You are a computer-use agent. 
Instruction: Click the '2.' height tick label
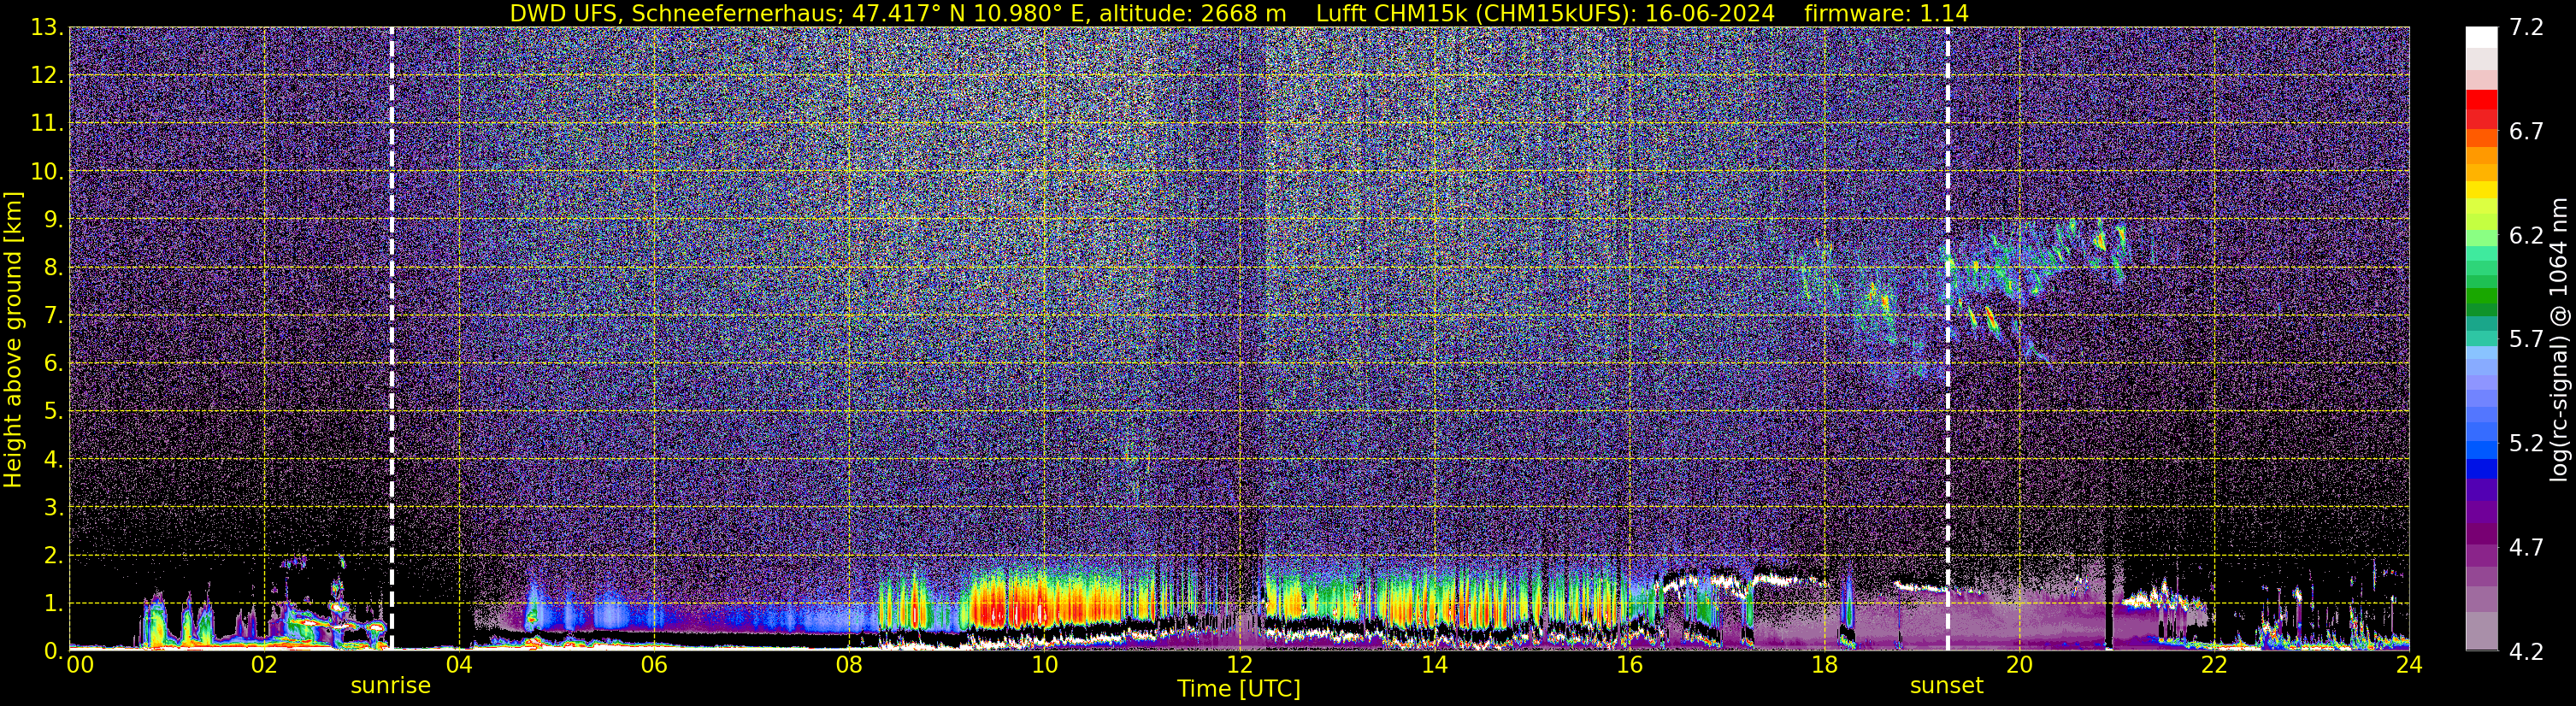tap(53, 555)
